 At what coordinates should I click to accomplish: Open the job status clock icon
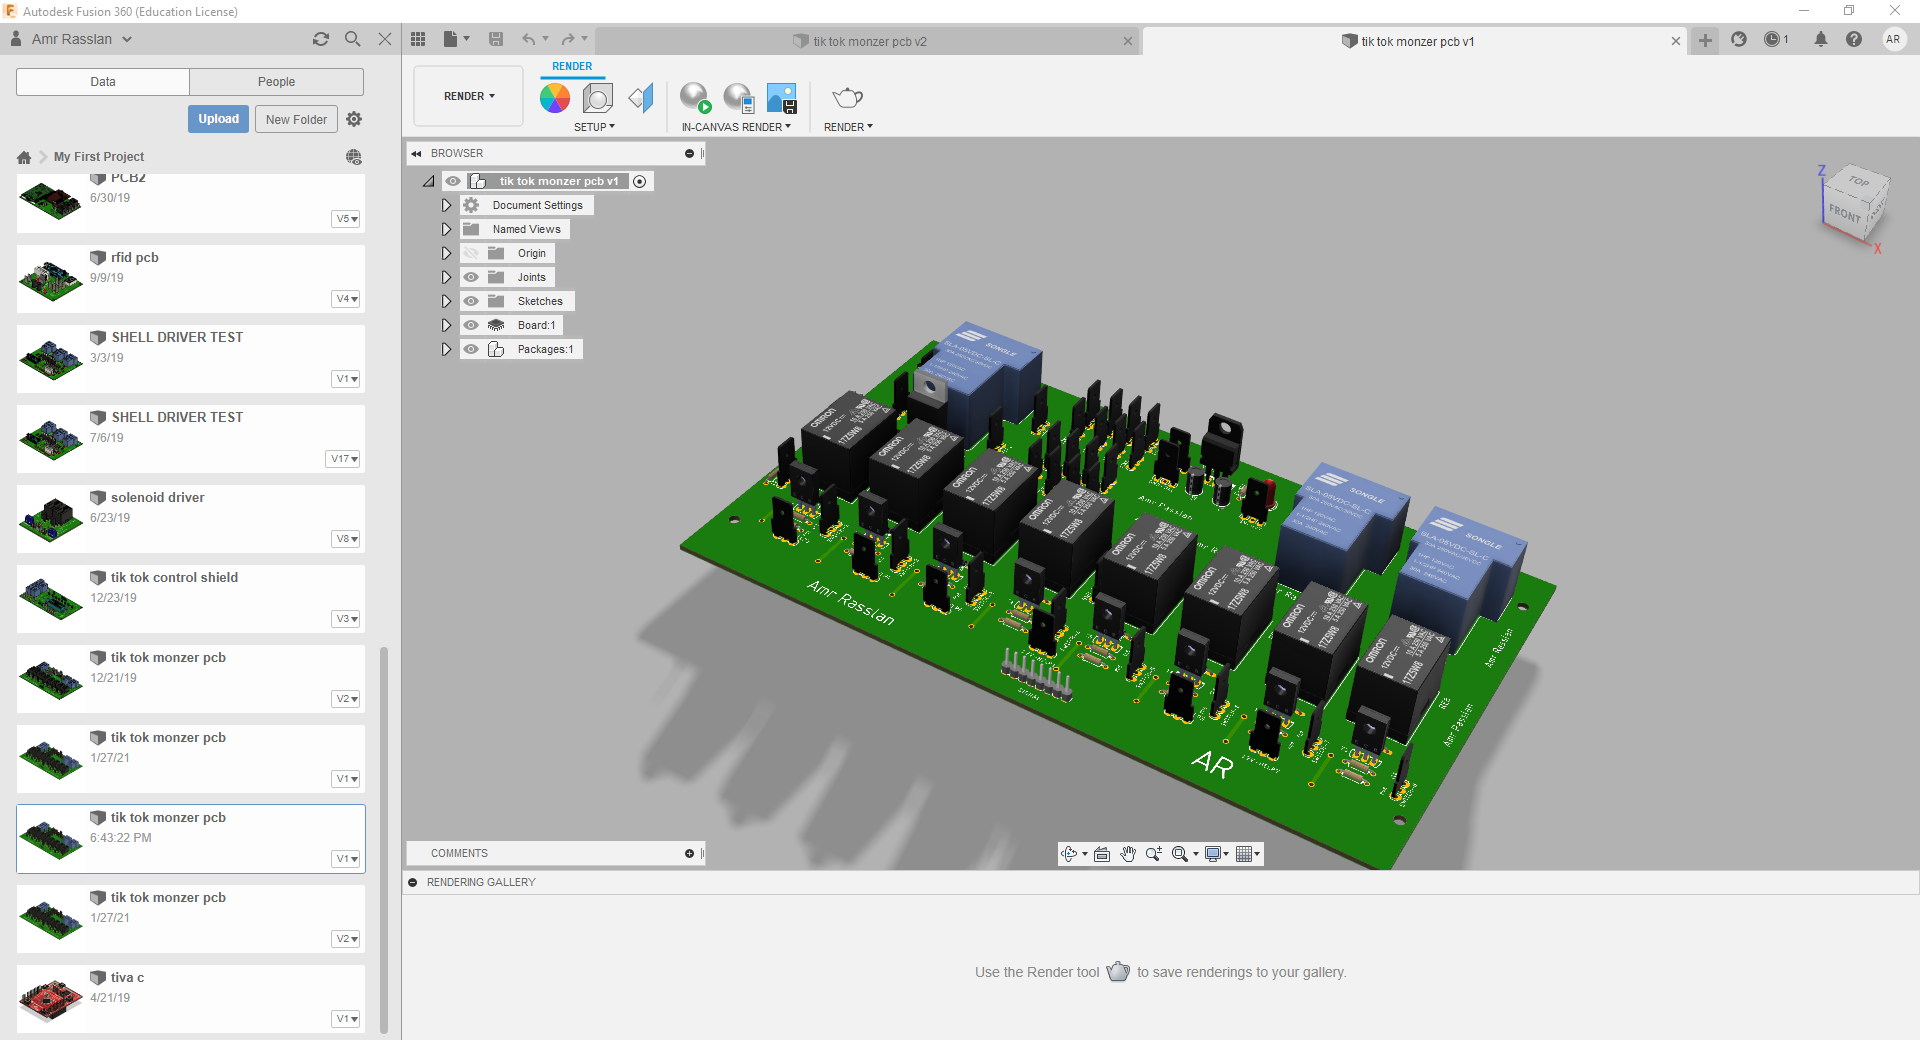pos(1772,39)
